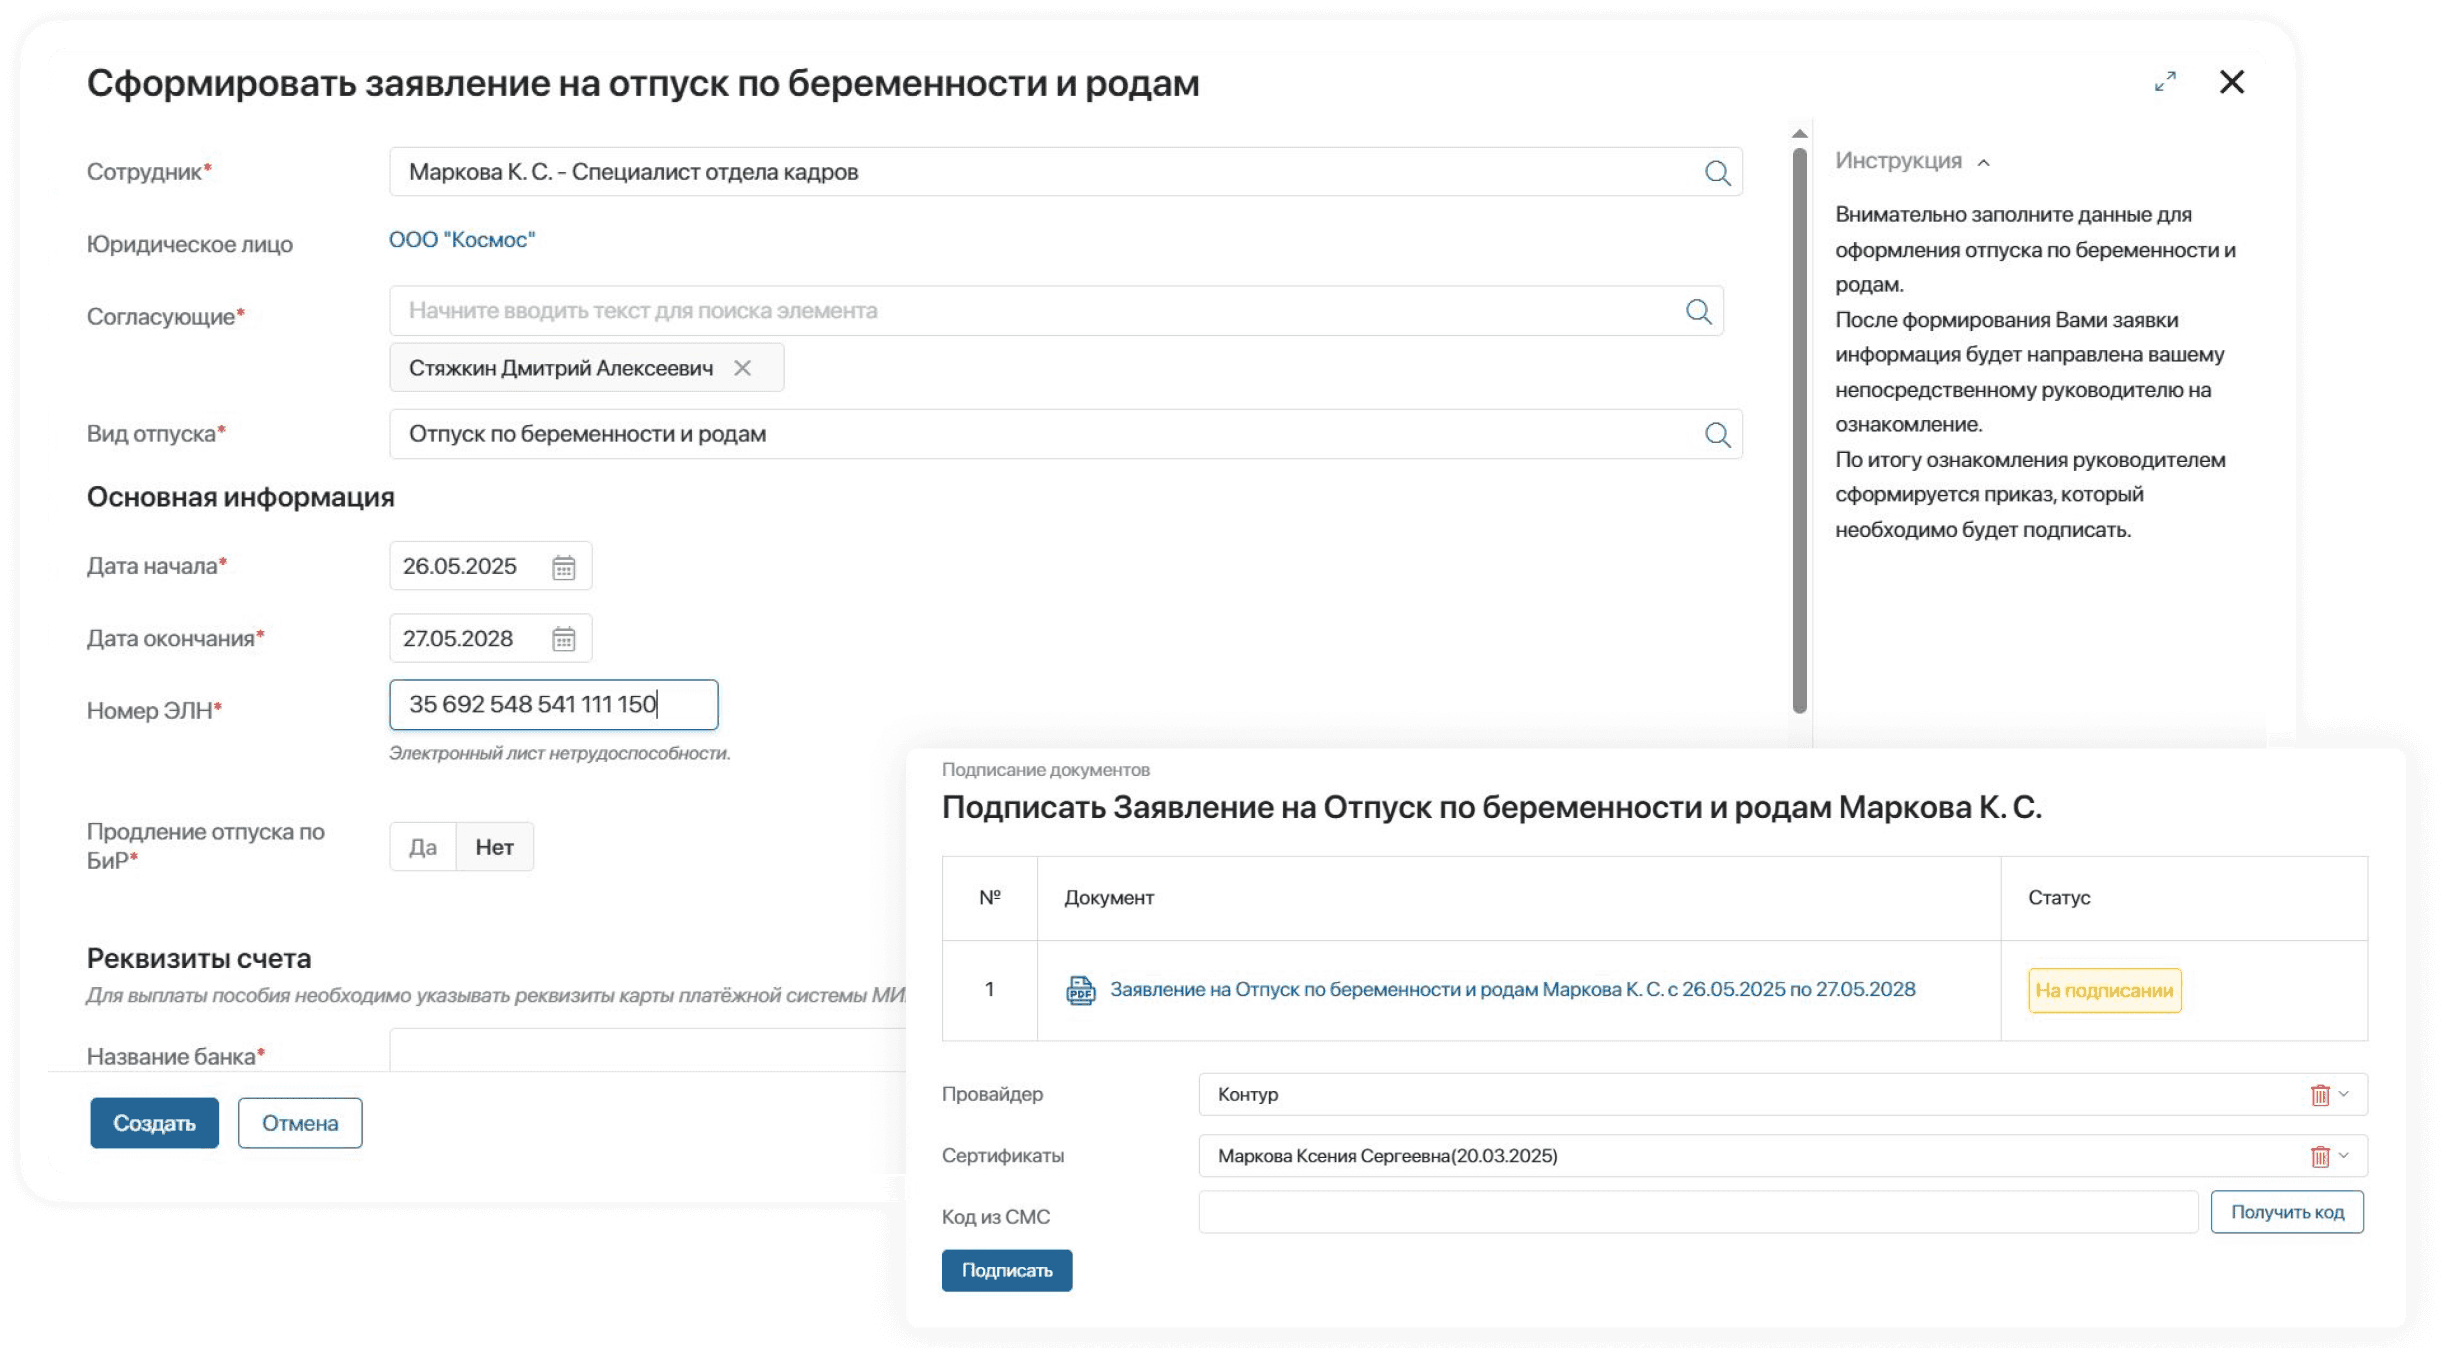The height and width of the screenshot is (1348, 2456).
Task: Open the PDF заявление document link
Action: (1512, 989)
